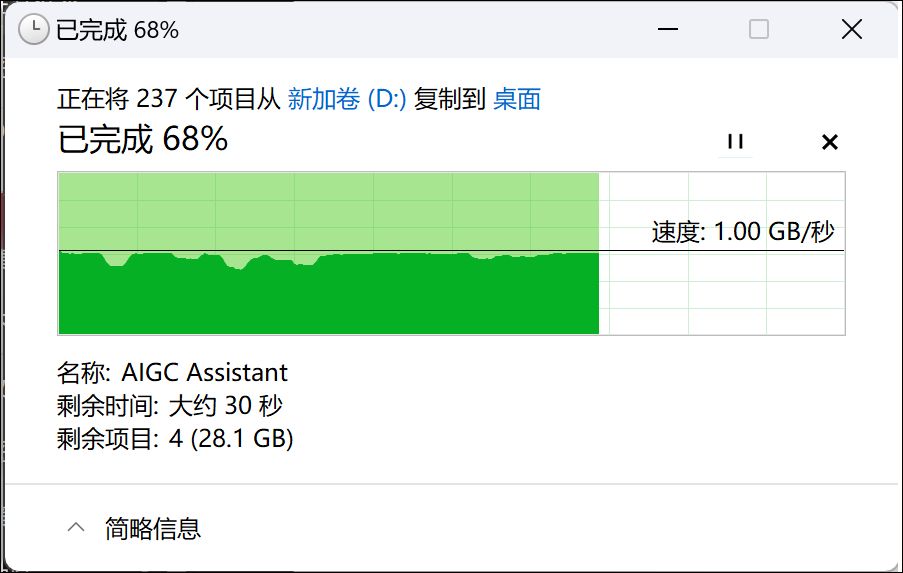Click the 剩余项目 4 (28.1 GB) line

(175, 438)
